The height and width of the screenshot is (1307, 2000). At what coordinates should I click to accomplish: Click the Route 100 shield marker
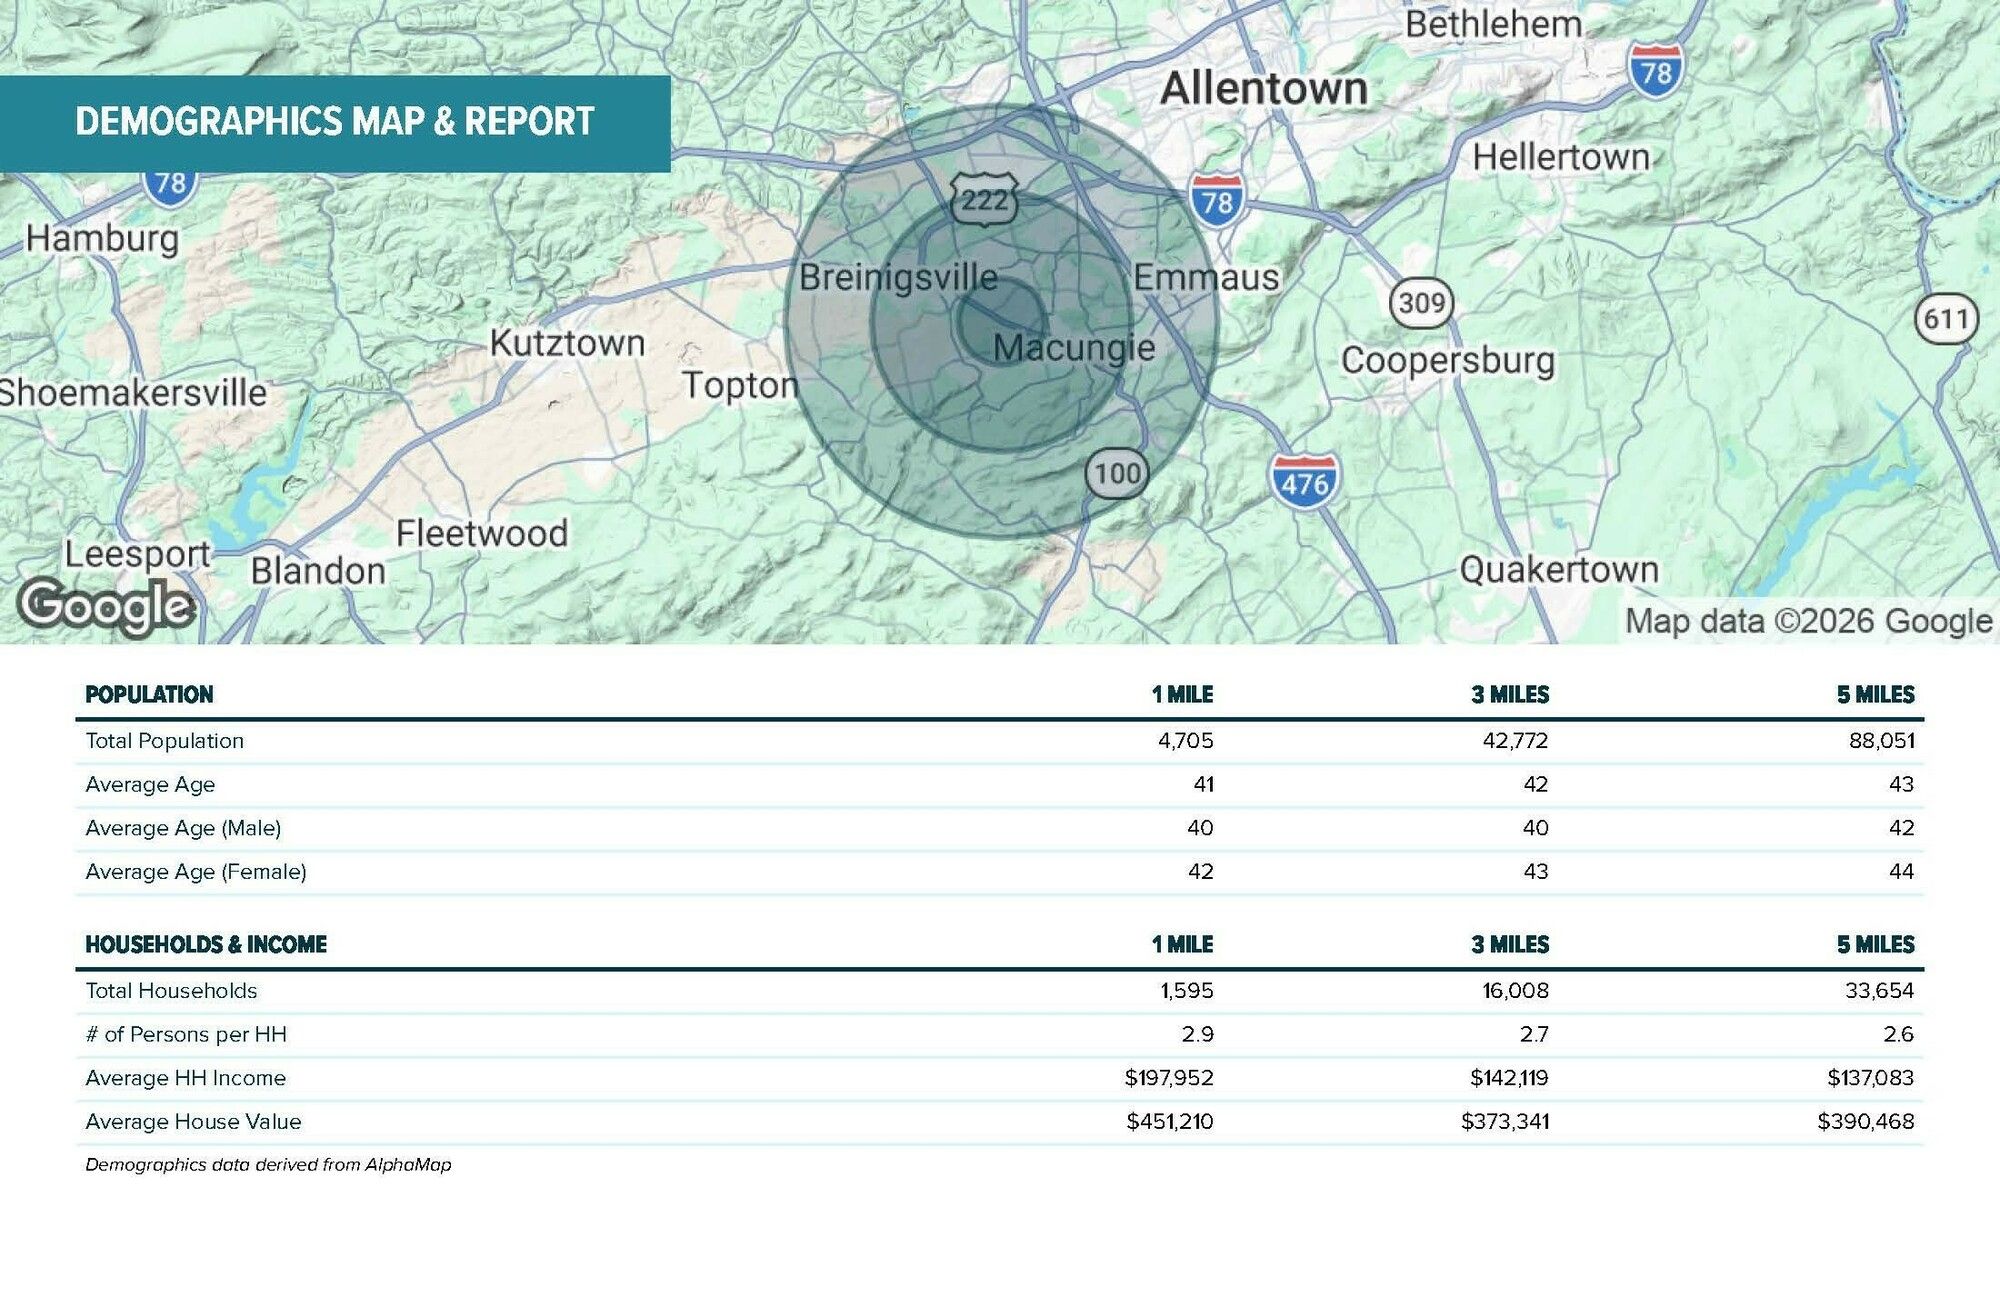[1117, 473]
